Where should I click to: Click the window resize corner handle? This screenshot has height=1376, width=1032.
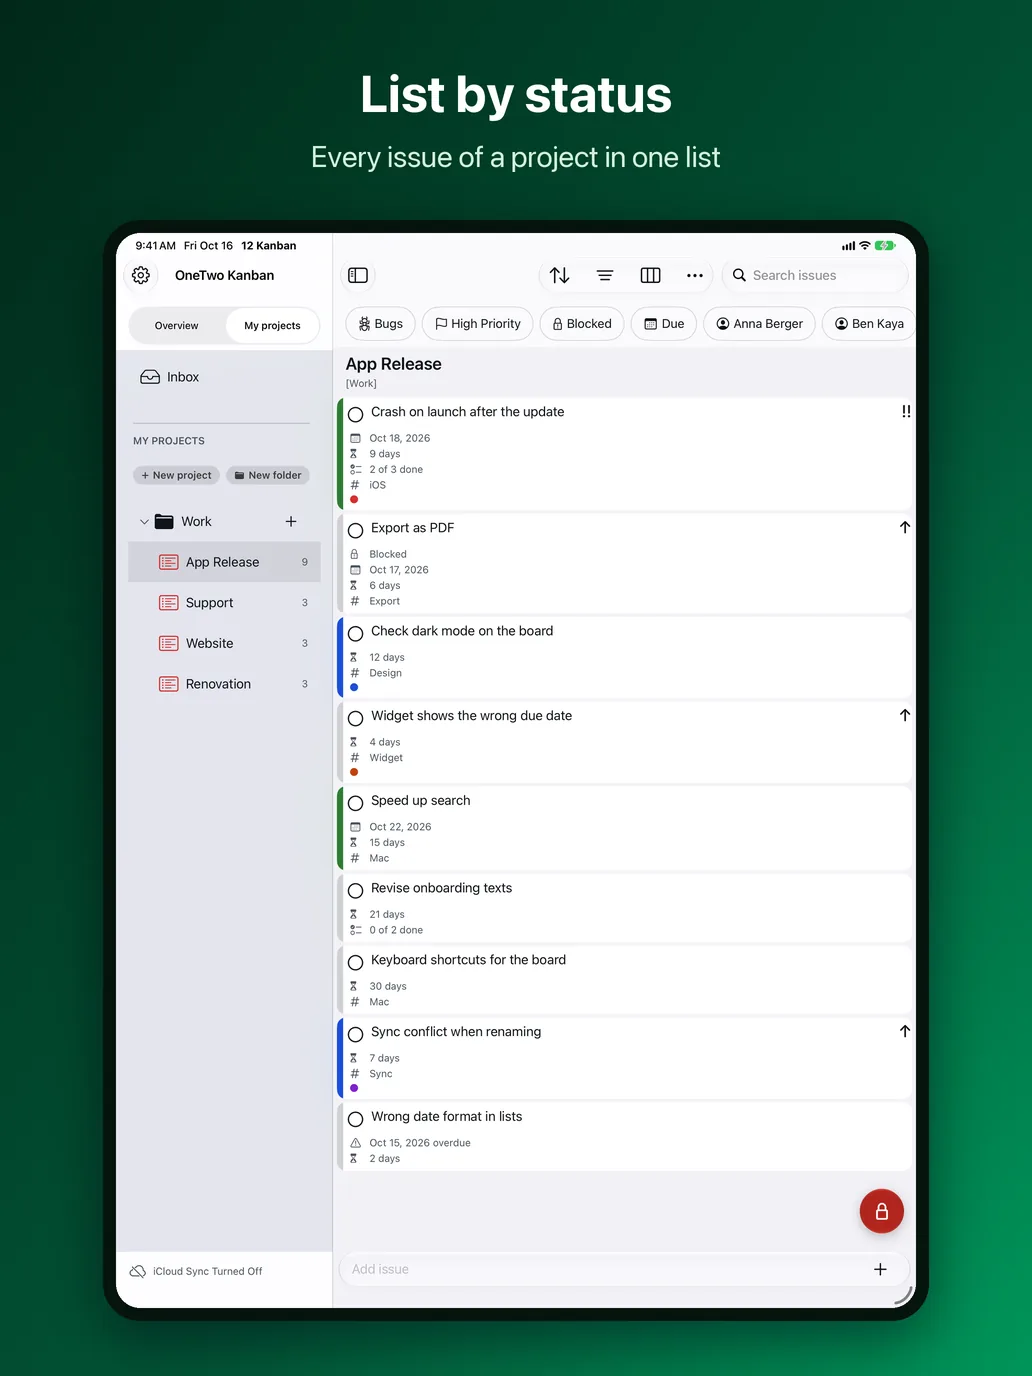903,1295
